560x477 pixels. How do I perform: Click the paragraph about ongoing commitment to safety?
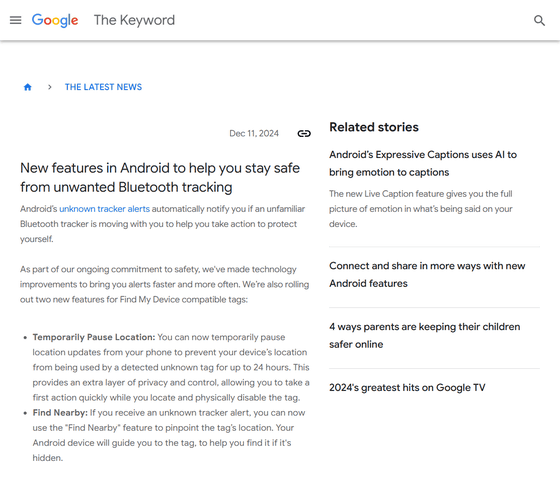click(165, 284)
